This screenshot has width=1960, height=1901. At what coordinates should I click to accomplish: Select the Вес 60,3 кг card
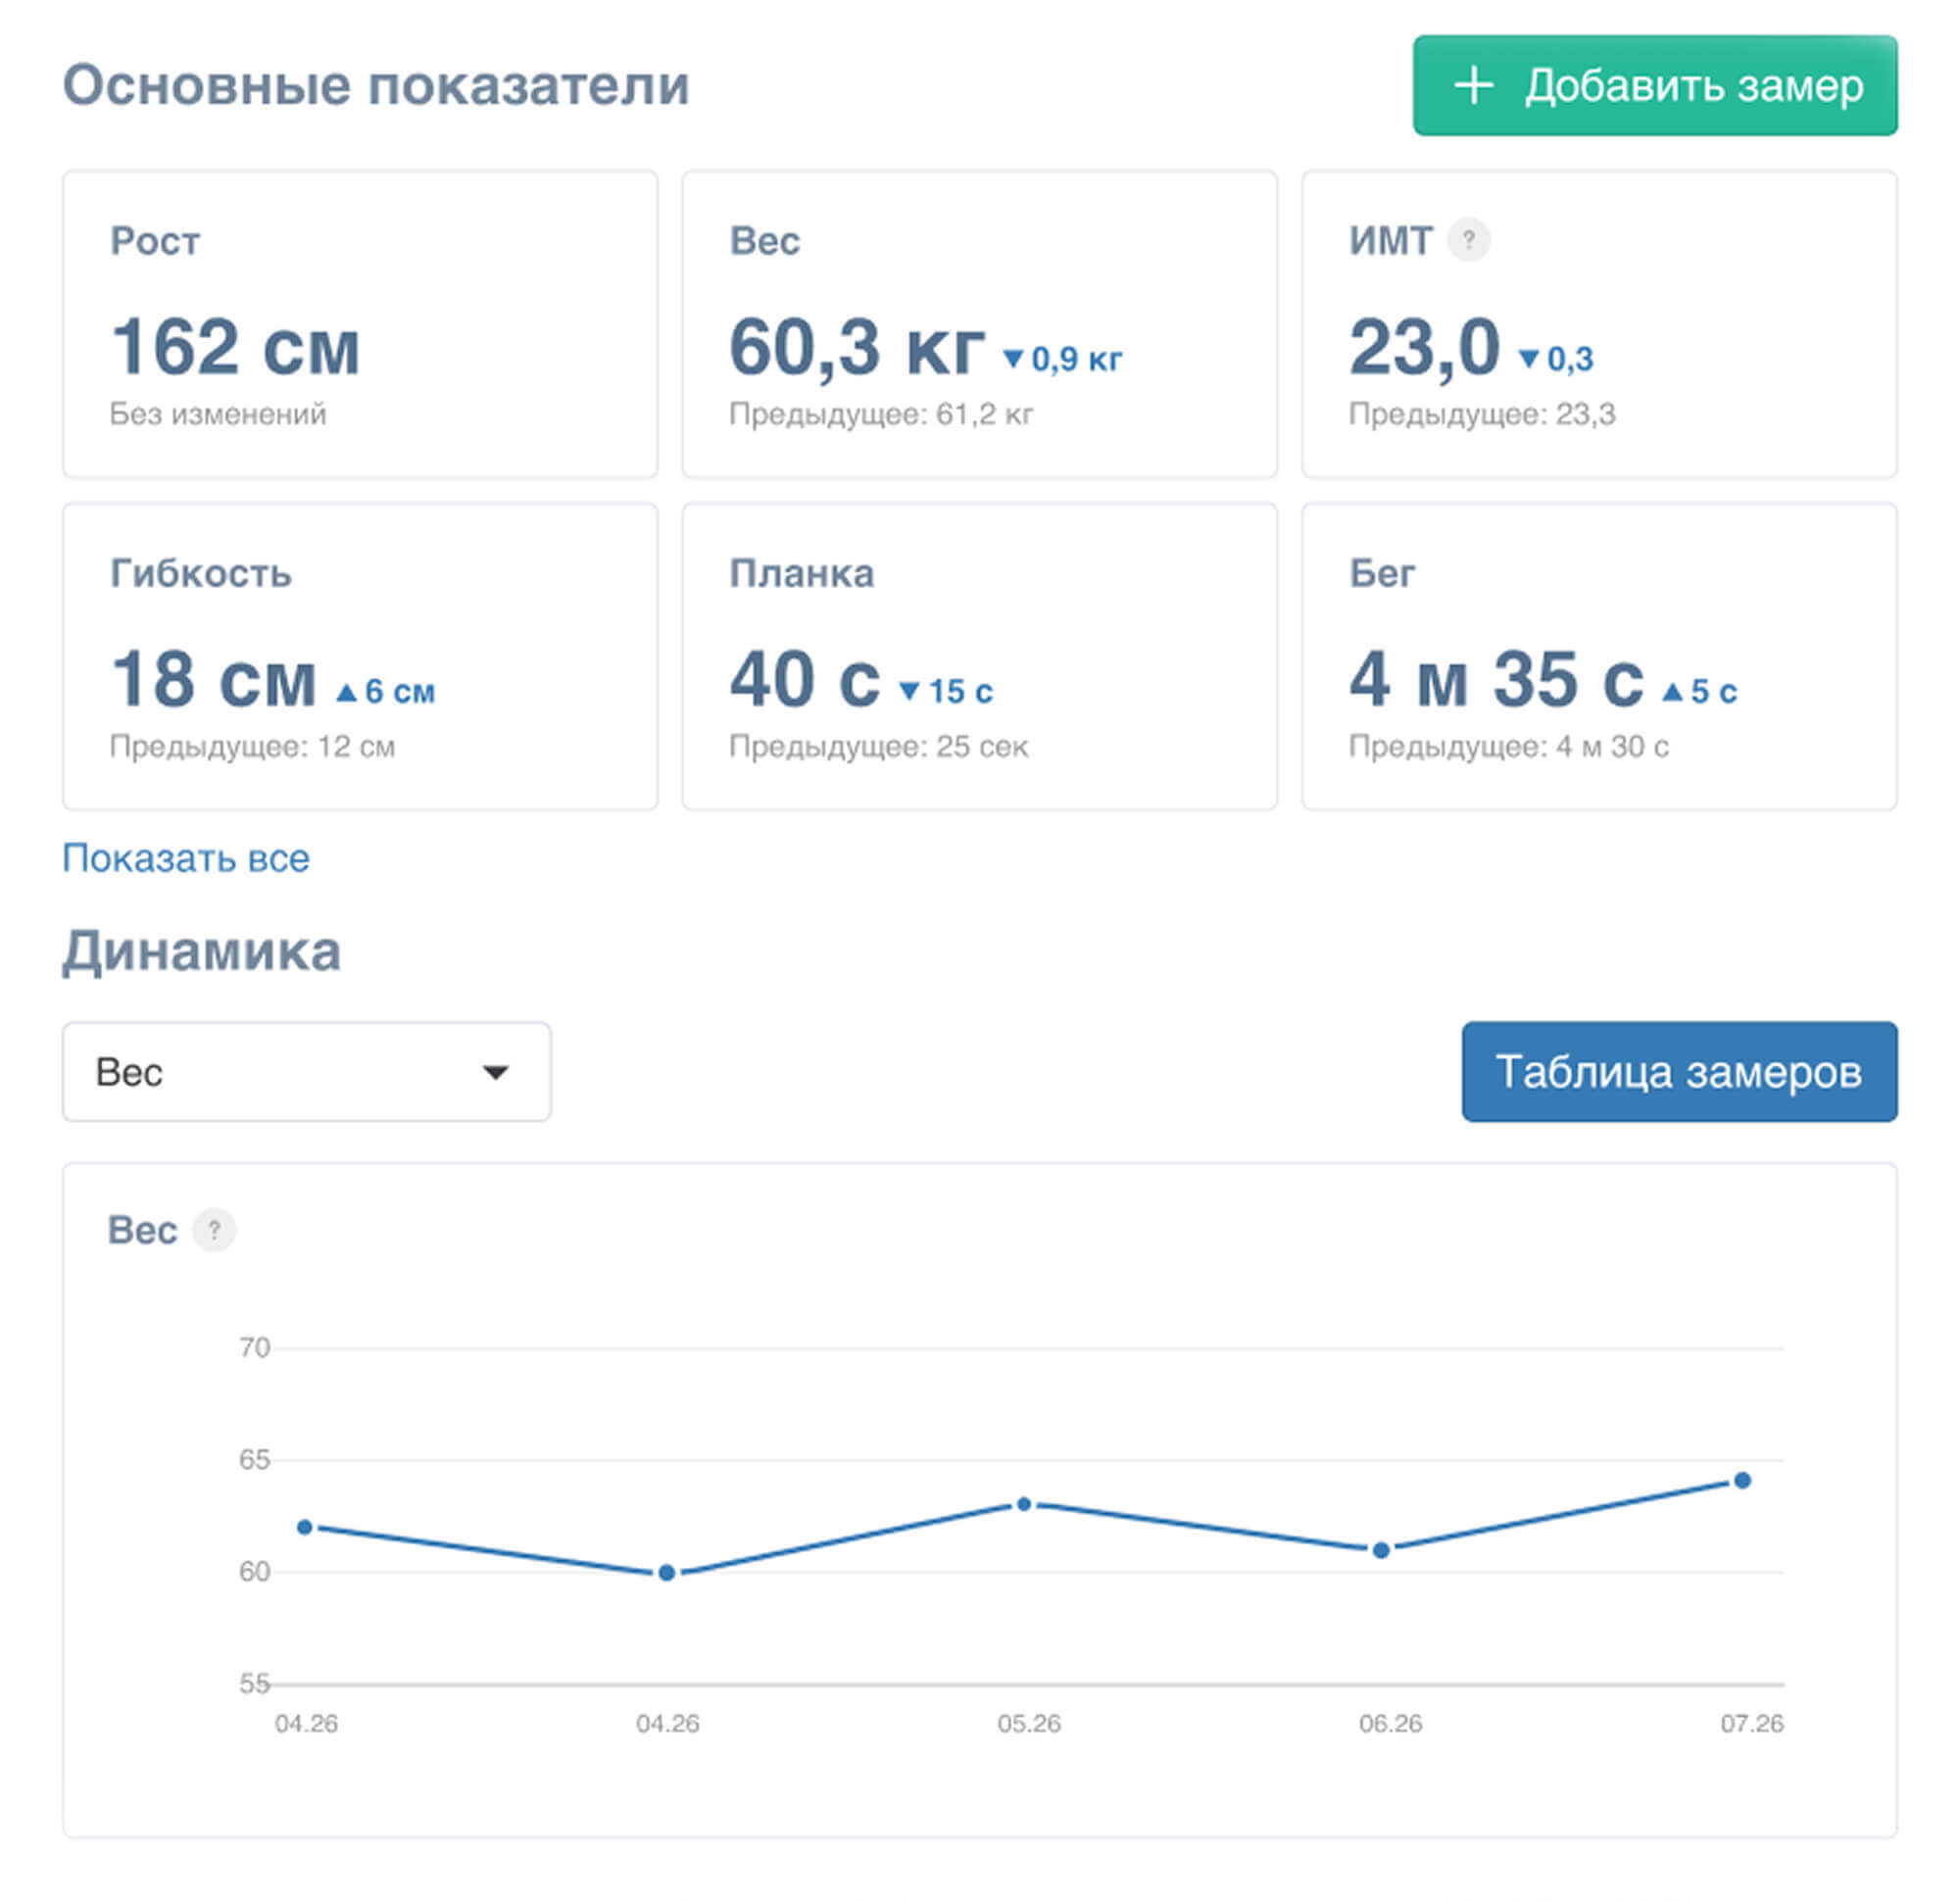point(979,324)
